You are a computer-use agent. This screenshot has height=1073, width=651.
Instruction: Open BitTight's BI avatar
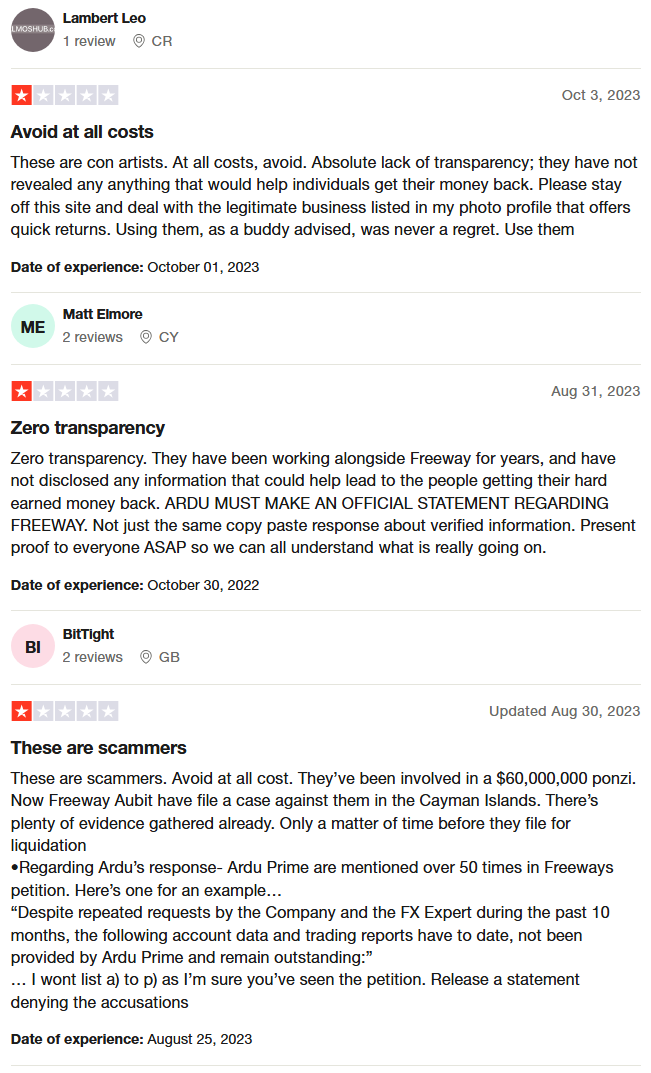33,646
